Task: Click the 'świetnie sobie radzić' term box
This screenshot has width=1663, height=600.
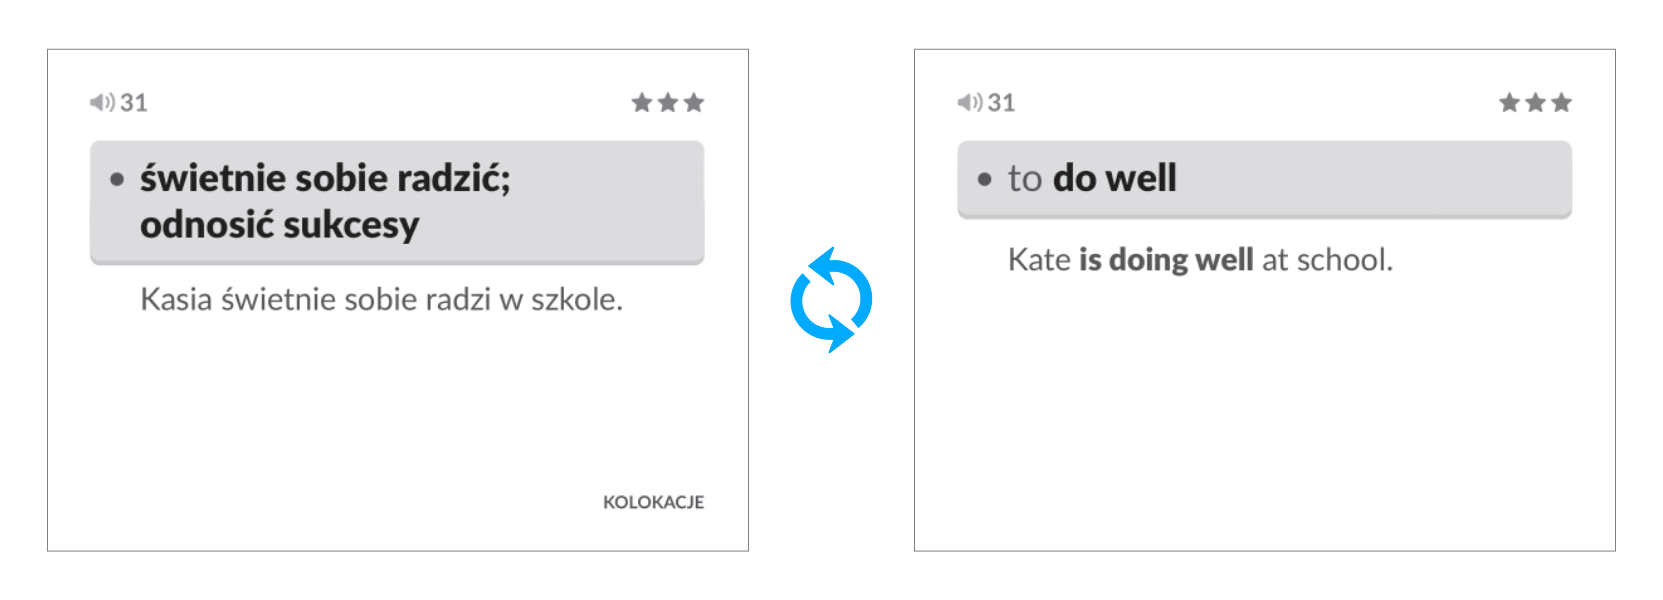Action: tap(397, 201)
